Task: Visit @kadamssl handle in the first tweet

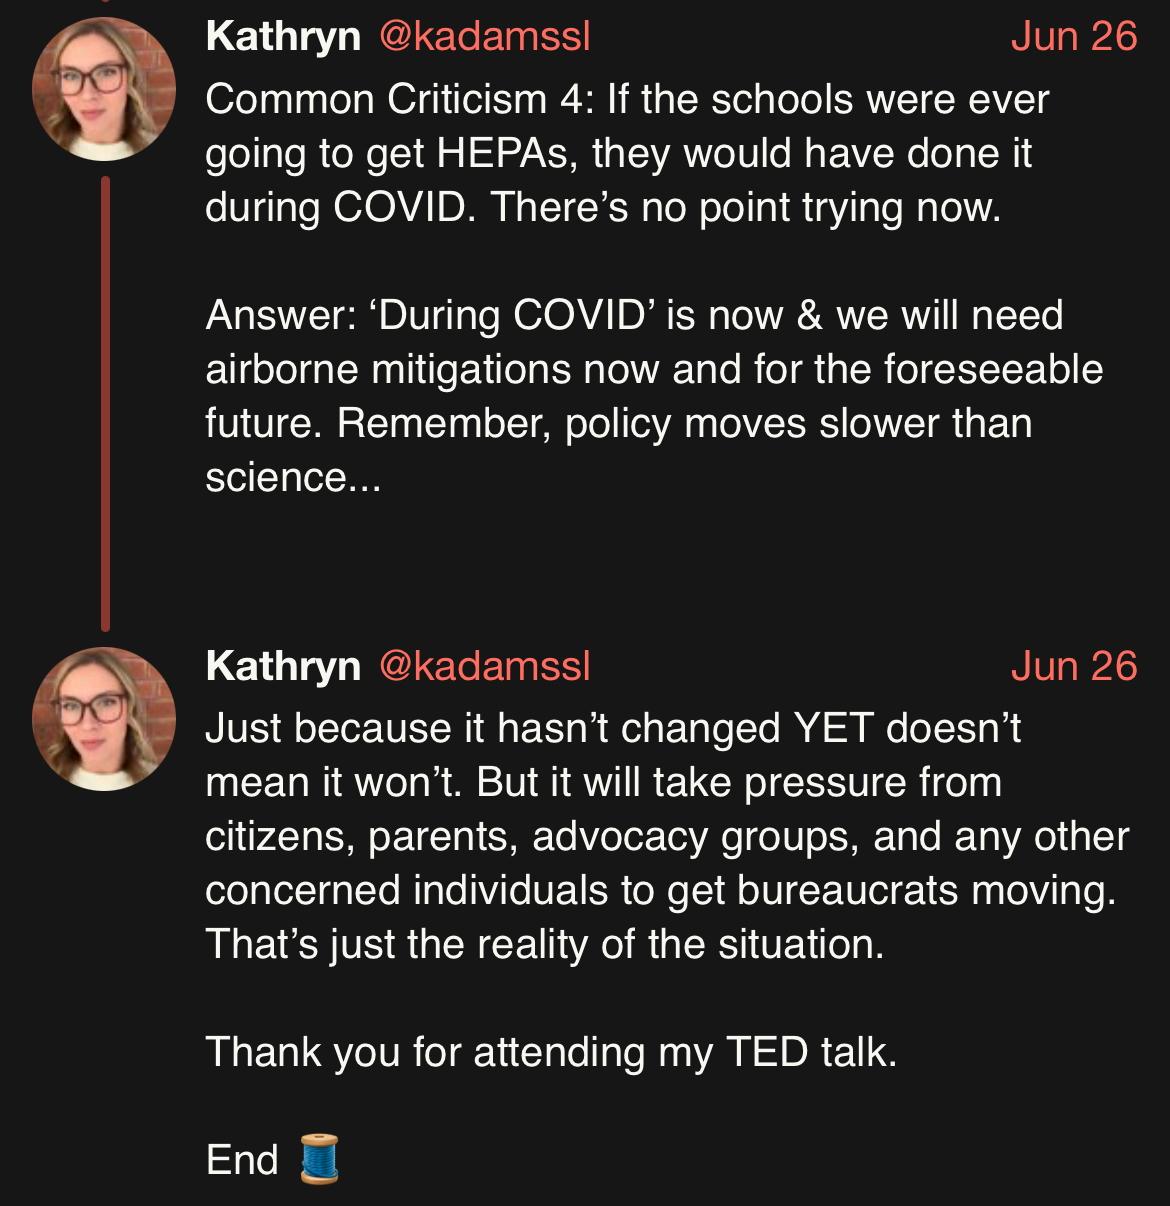Action: tap(485, 37)
